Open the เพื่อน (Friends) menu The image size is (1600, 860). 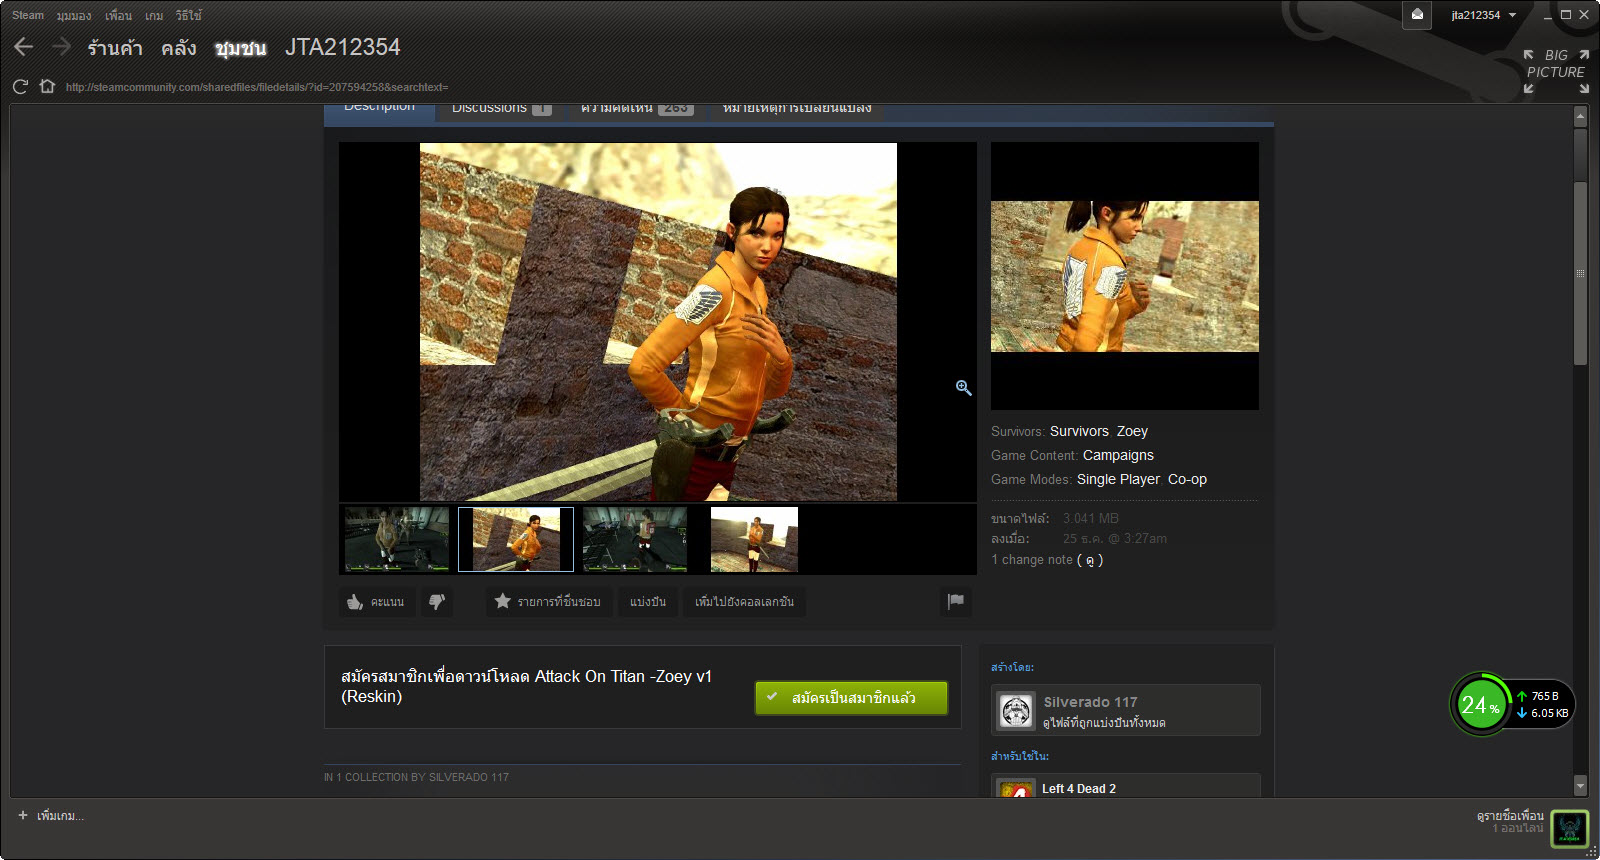pyautogui.click(x=118, y=15)
